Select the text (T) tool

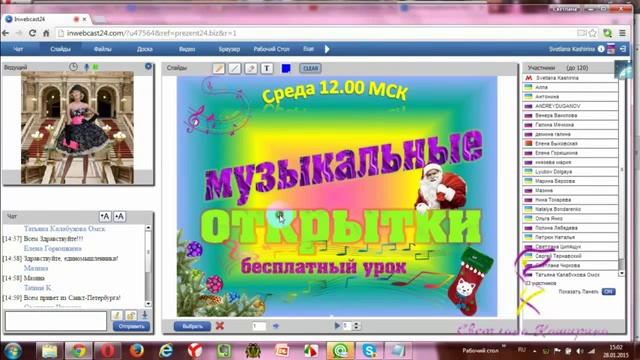267,68
